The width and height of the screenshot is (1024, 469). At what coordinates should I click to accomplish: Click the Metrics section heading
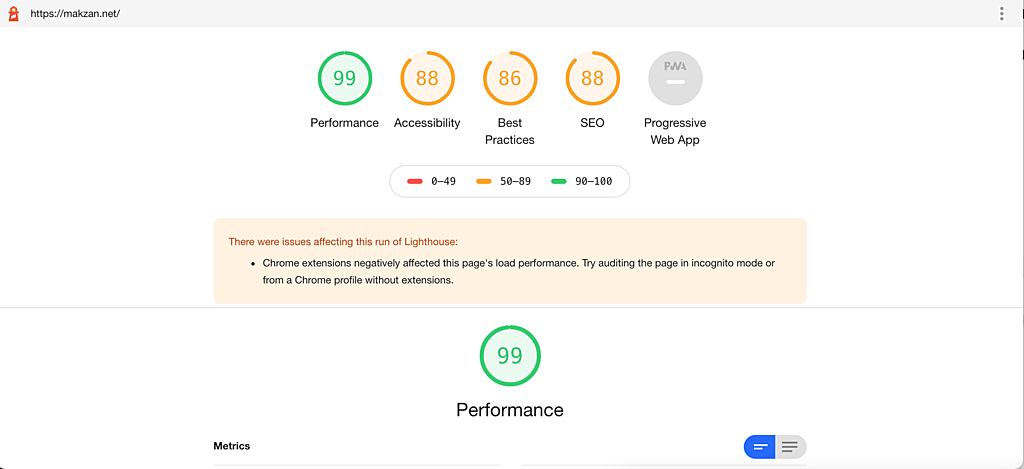pos(232,446)
